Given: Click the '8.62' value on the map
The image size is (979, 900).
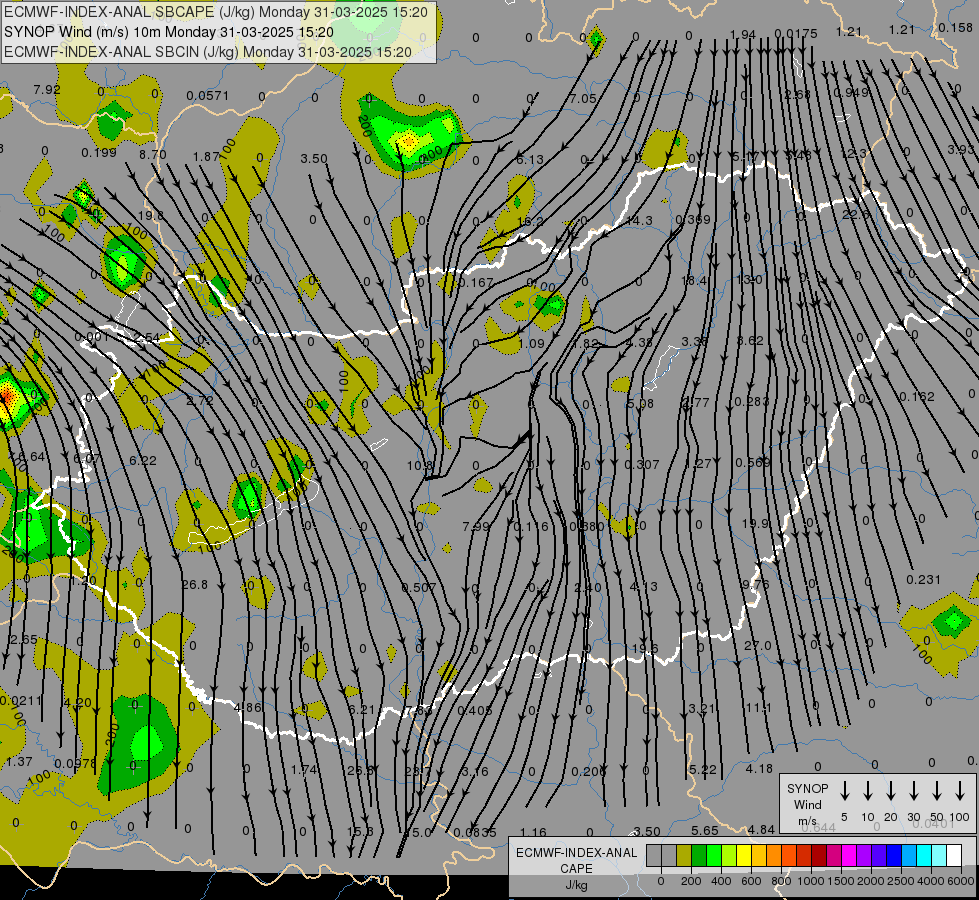Looking at the screenshot, I should click(750, 340).
